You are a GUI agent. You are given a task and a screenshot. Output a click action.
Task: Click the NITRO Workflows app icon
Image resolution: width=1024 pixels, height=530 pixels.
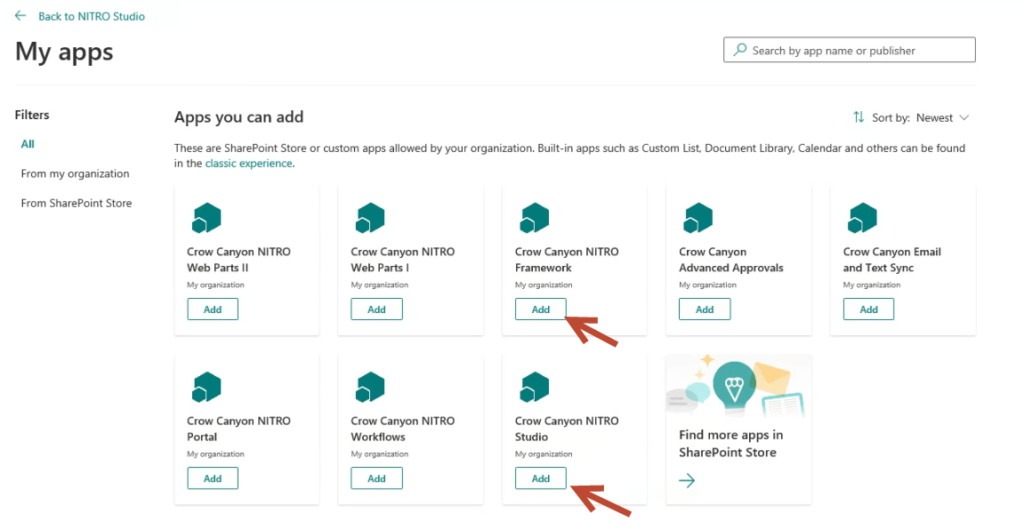(370, 386)
